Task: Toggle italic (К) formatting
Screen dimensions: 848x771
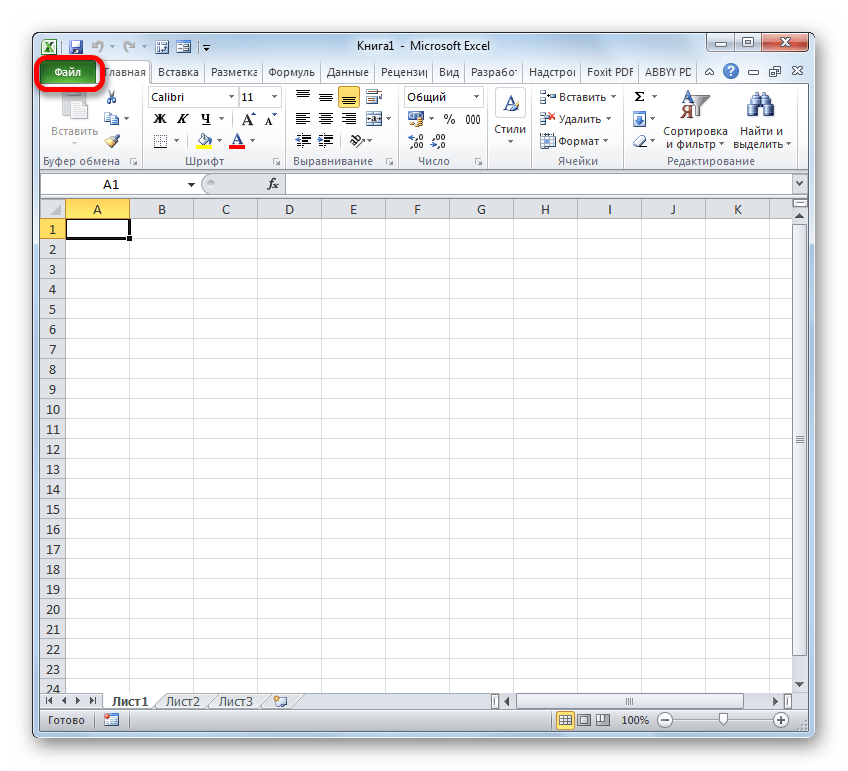Action: tap(183, 119)
